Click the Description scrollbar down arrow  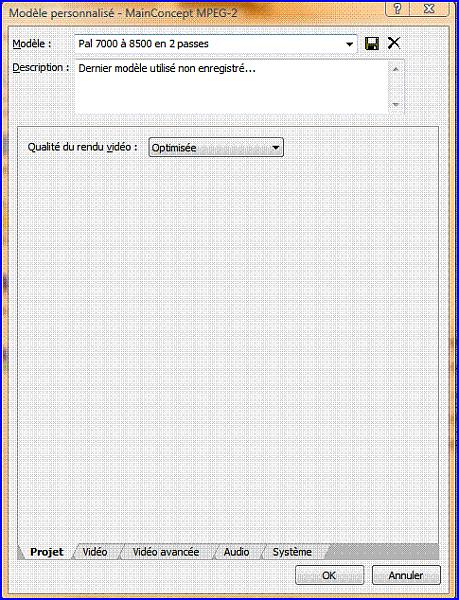[396, 104]
